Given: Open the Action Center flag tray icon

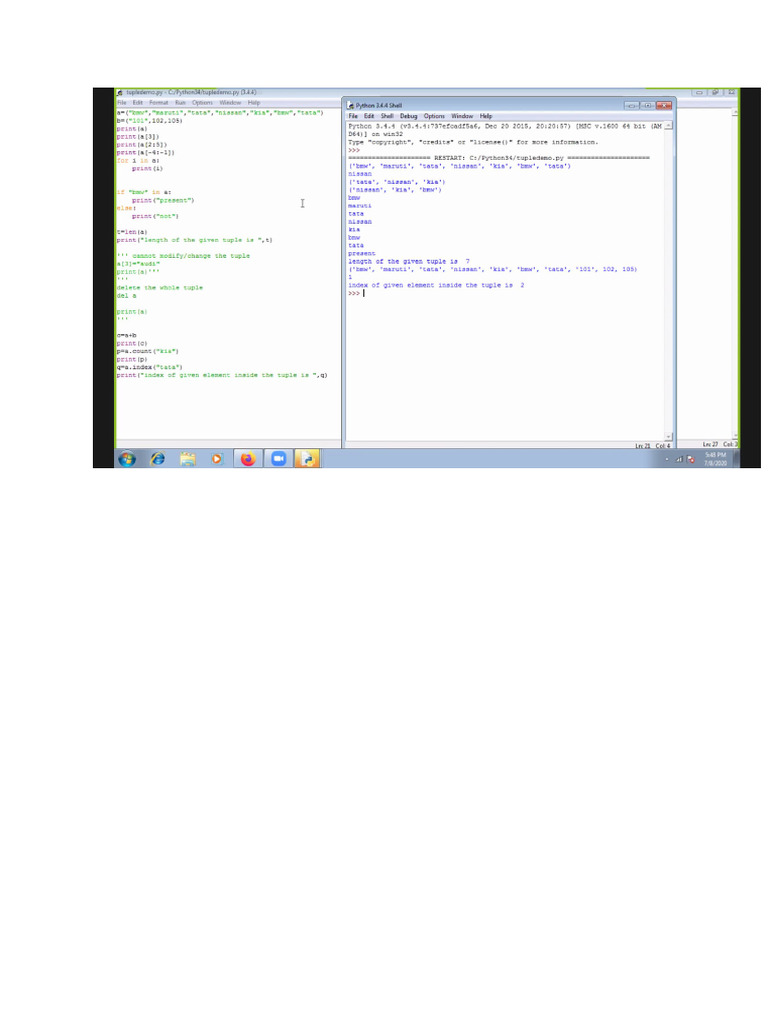Looking at the screenshot, I should point(690,460).
